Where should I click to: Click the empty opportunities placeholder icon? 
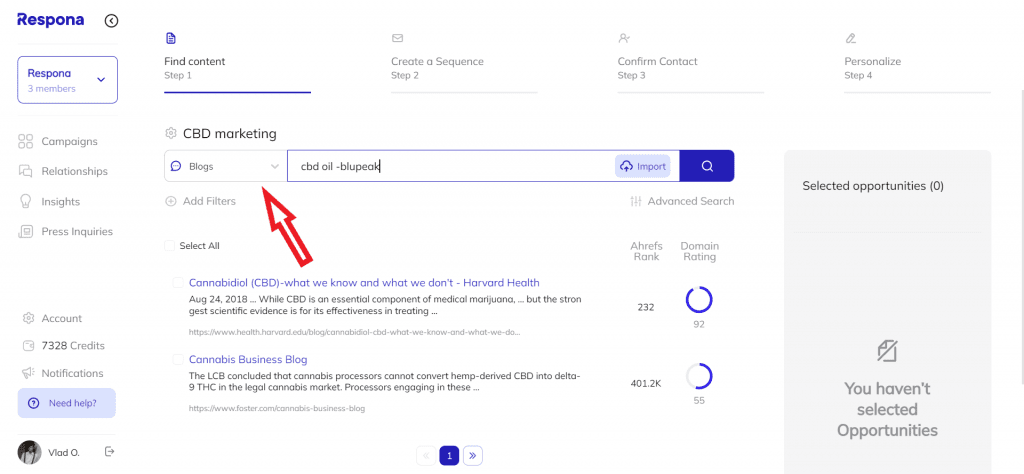pyautogui.click(x=888, y=351)
